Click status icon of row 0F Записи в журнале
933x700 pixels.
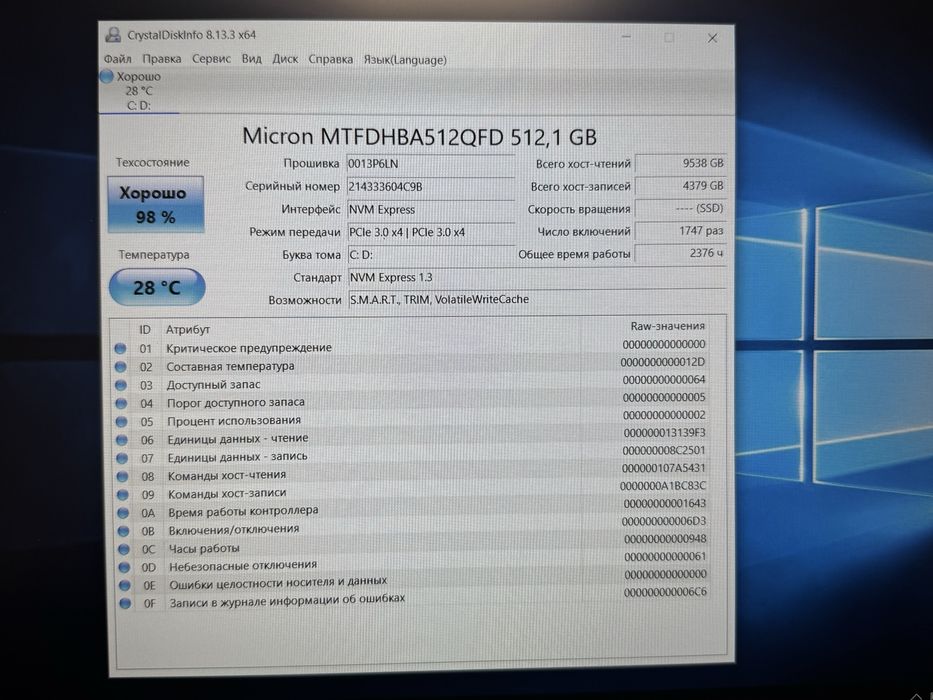coord(125,603)
